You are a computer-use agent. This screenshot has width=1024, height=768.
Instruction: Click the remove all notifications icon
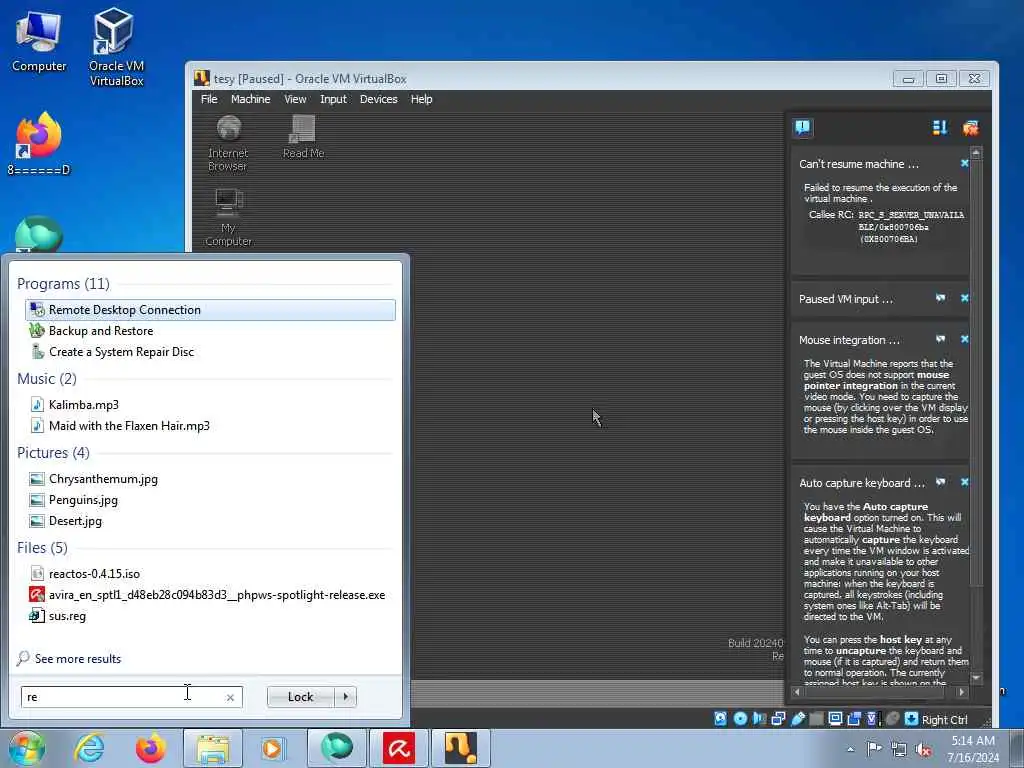click(970, 127)
